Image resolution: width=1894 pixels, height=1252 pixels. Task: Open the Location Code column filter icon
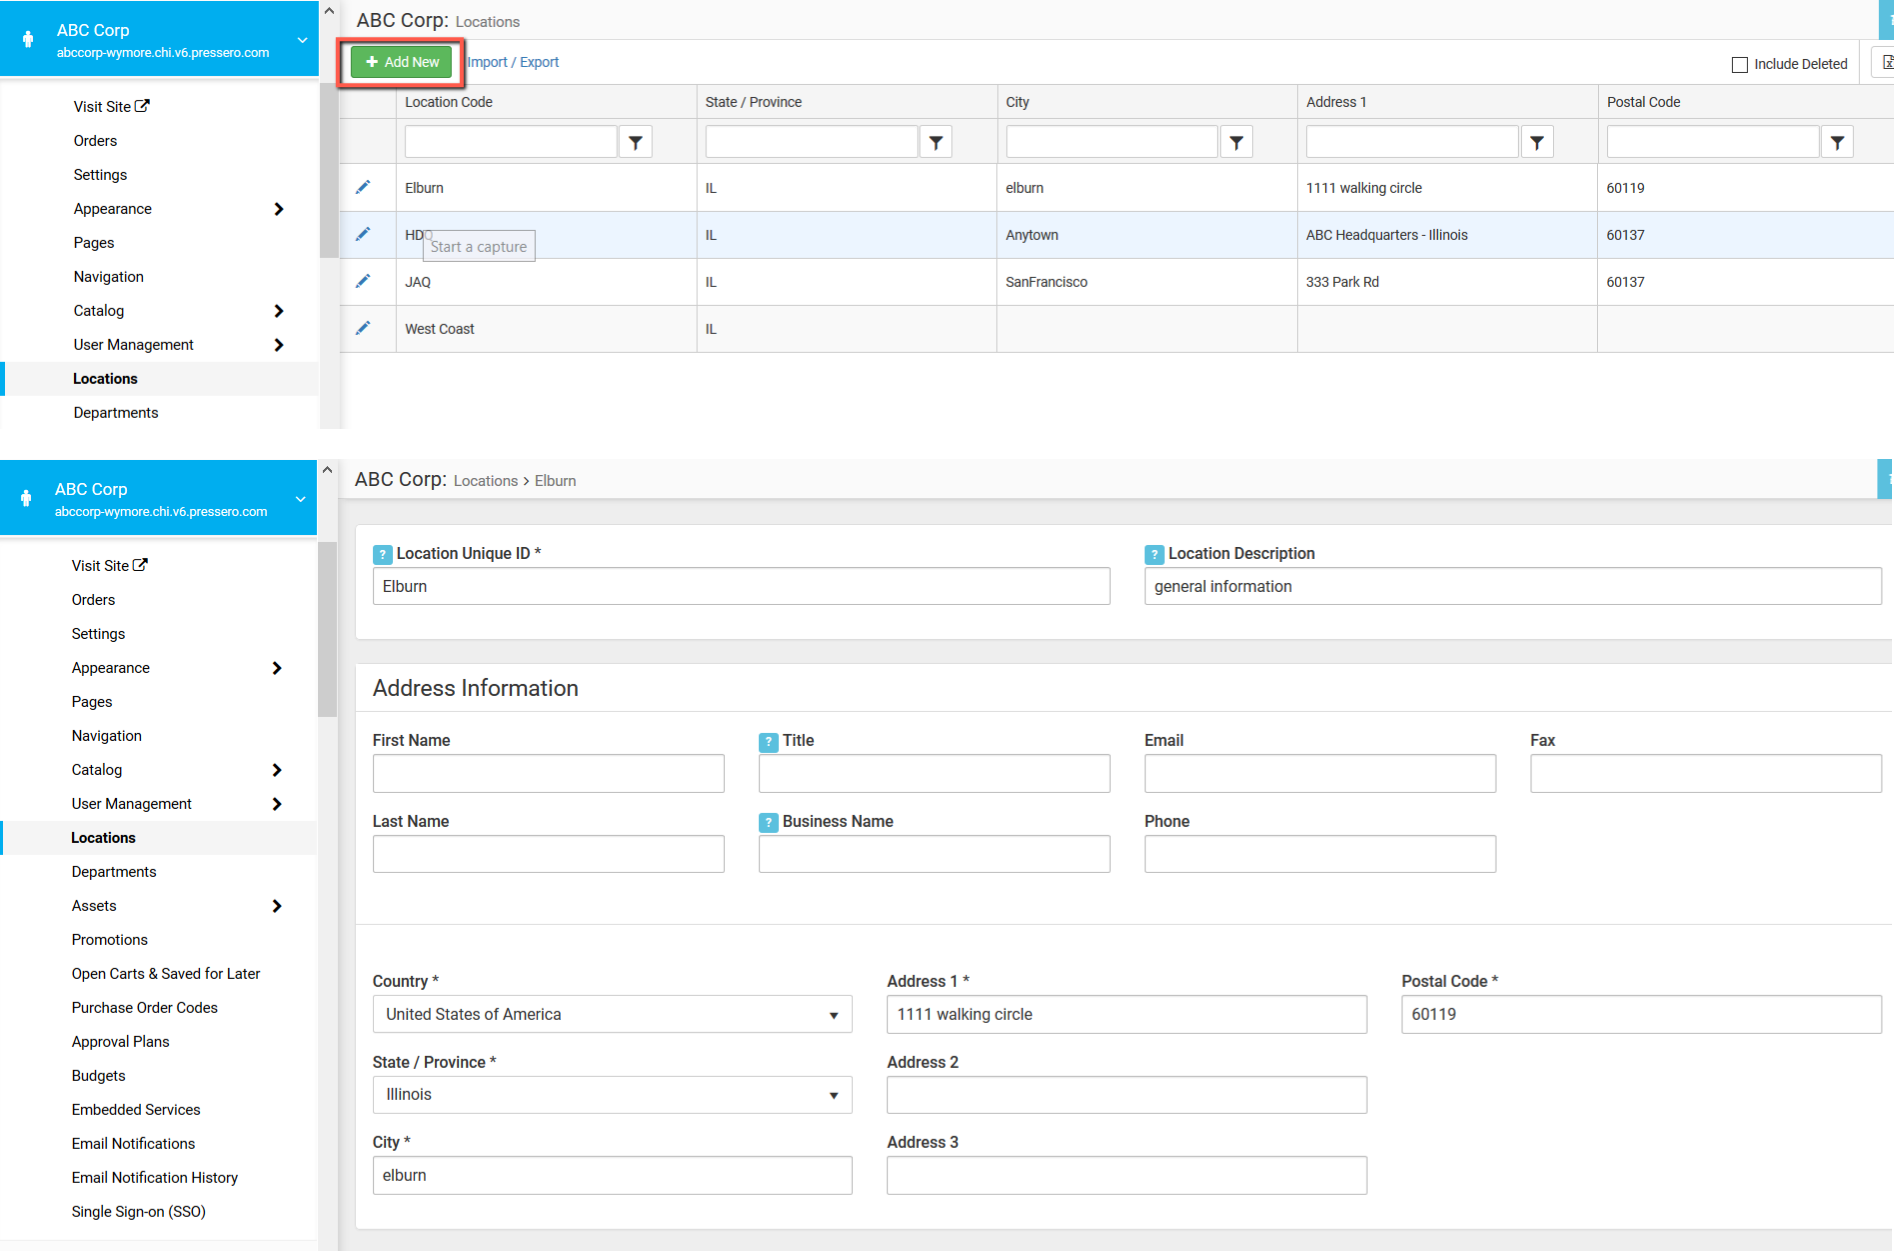[x=635, y=142]
